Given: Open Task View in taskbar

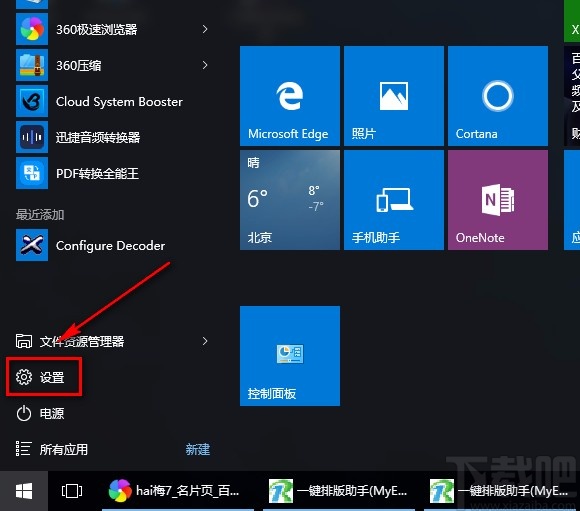Looking at the screenshot, I should point(72,491).
